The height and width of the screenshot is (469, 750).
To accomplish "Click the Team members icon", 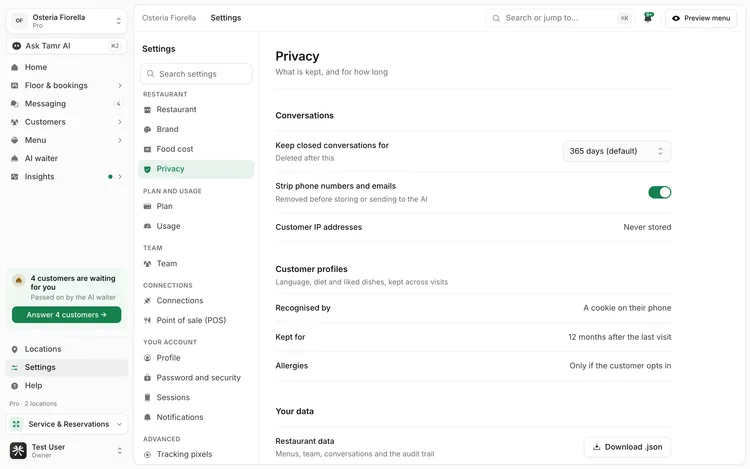I will pos(147,263).
